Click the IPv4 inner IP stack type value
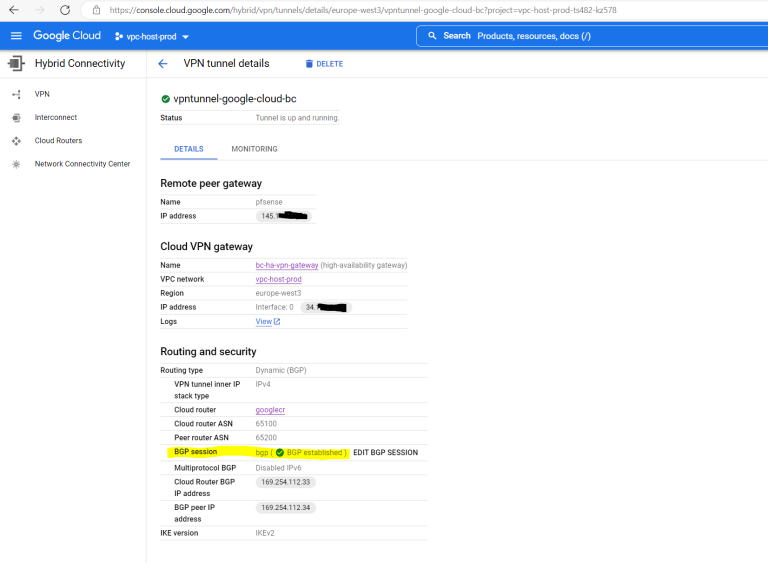 pyautogui.click(x=263, y=384)
